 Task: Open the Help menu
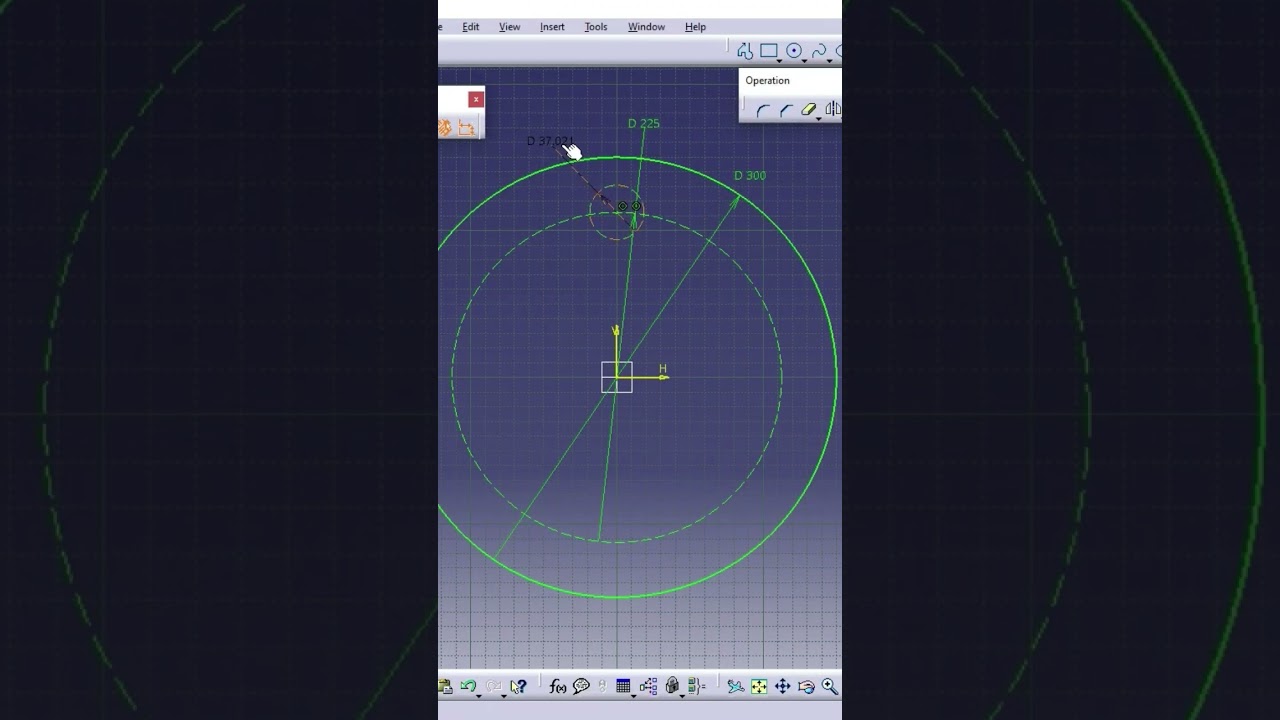pos(695,27)
